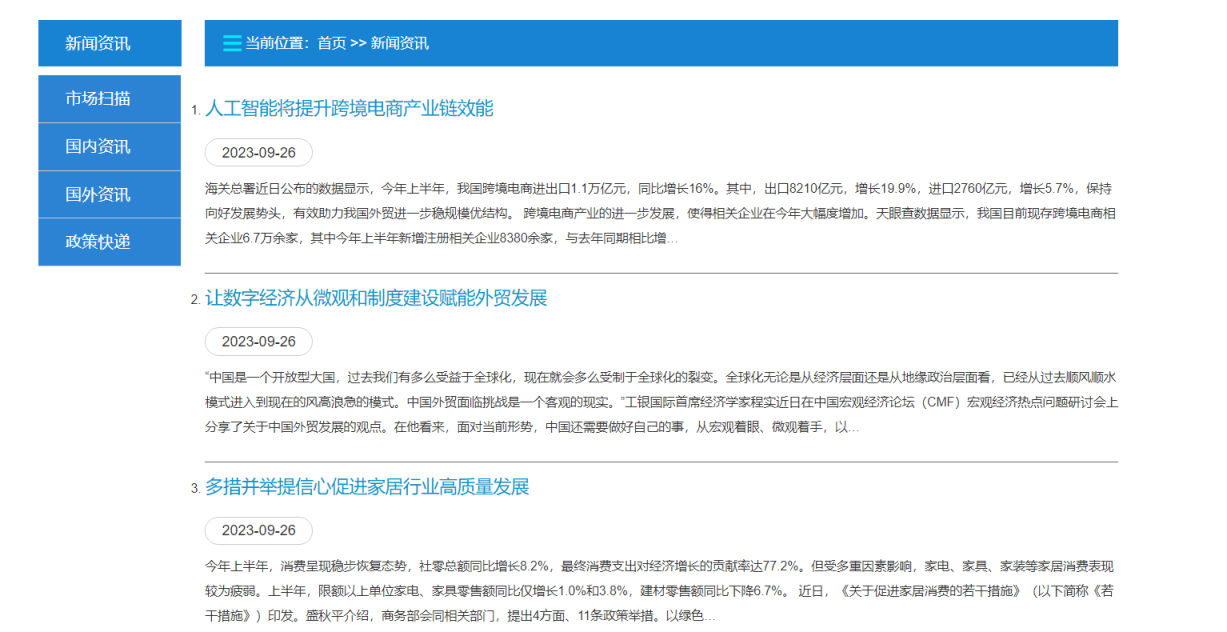This screenshot has width=1227, height=632.
Task: Click the three-line menu icon beside 当前位置
Action: point(231,43)
